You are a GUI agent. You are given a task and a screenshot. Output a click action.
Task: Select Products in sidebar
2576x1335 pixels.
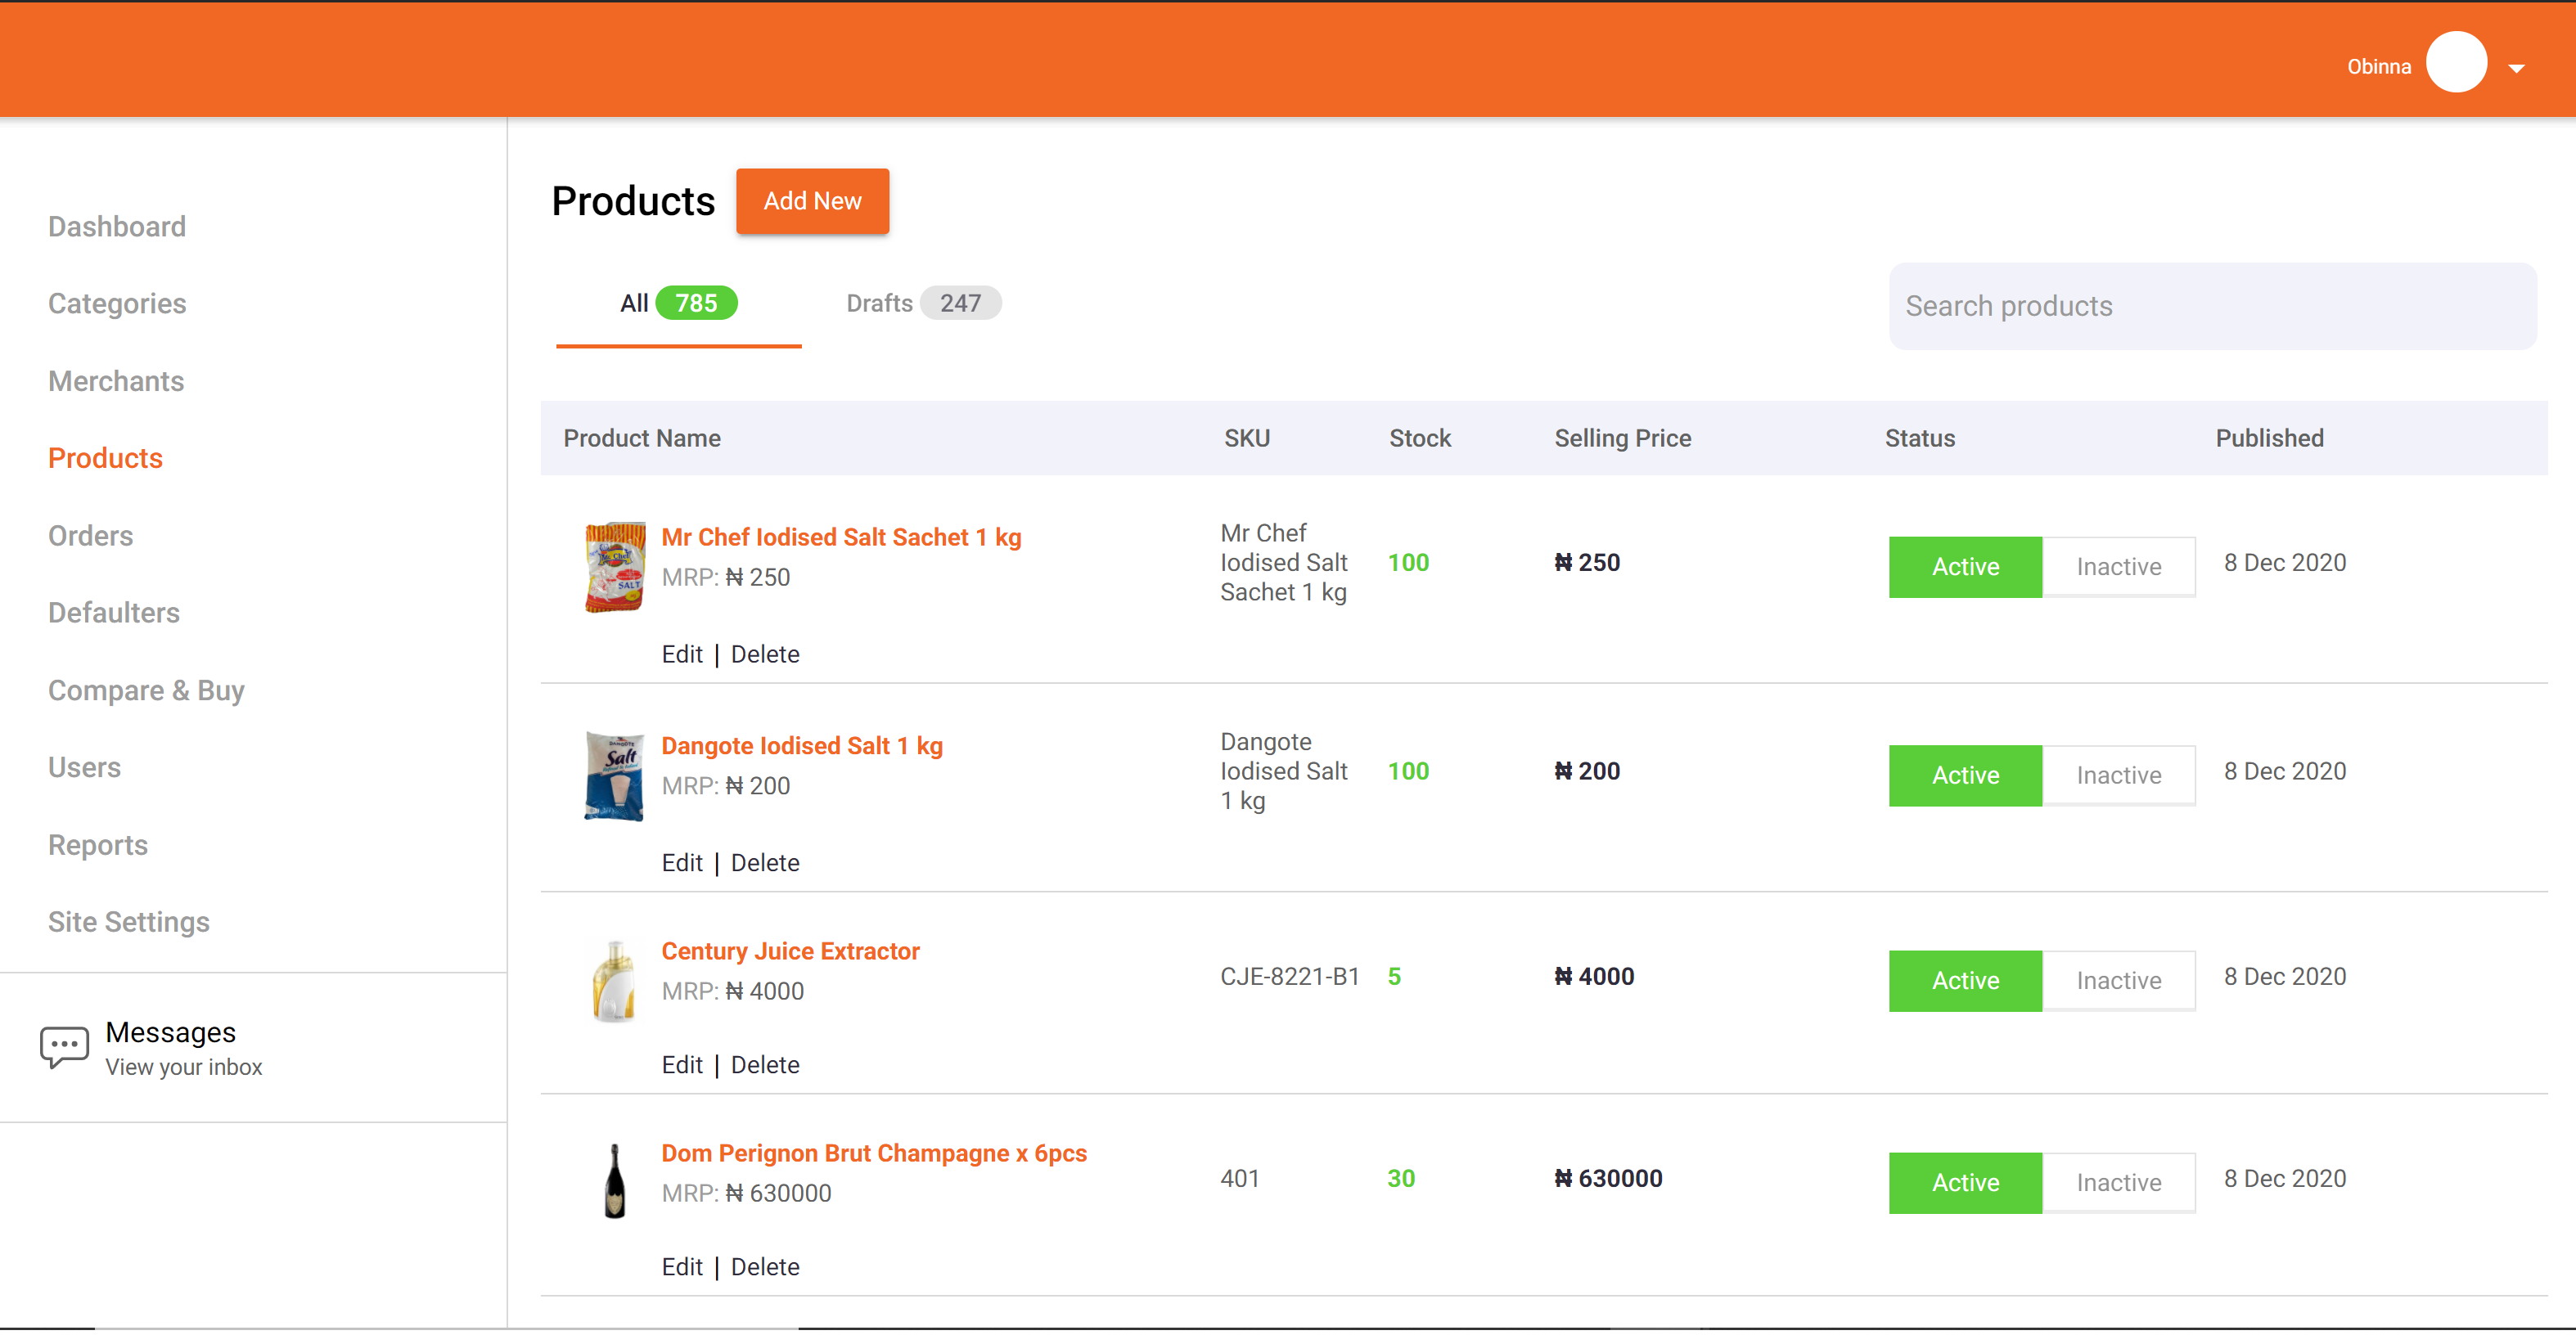(x=105, y=458)
